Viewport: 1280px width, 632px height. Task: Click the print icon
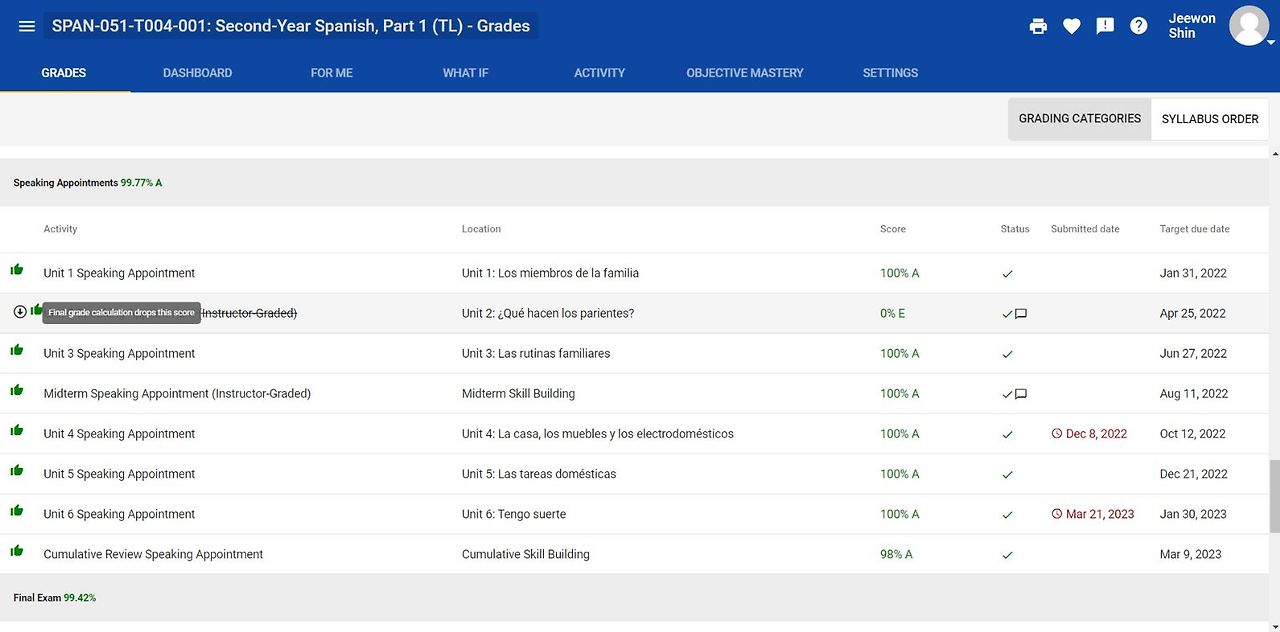point(1038,26)
